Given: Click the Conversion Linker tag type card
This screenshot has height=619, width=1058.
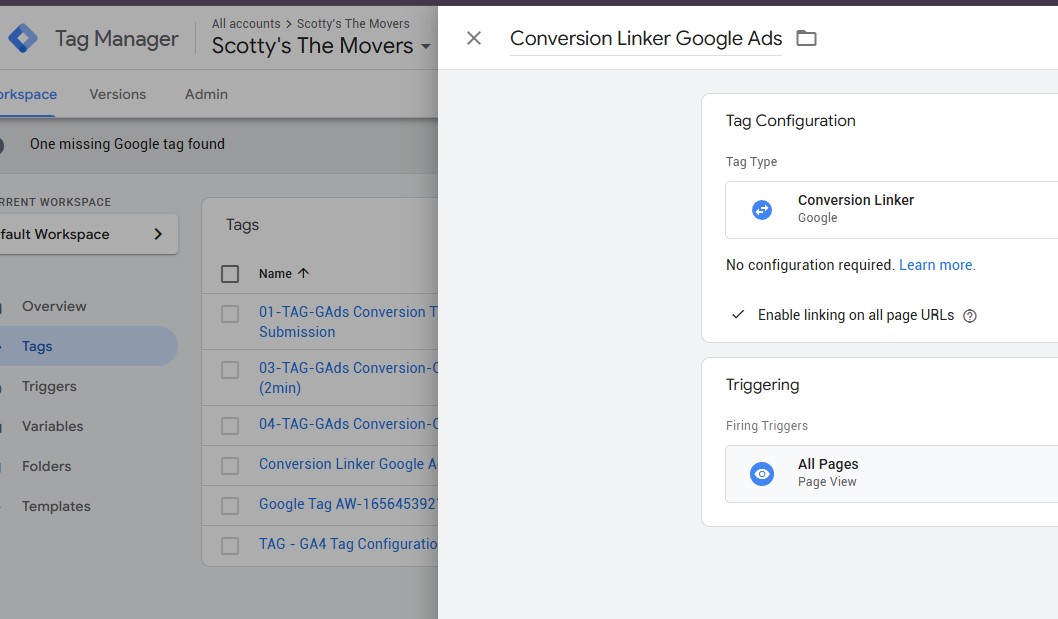Looking at the screenshot, I should [891, 210].
